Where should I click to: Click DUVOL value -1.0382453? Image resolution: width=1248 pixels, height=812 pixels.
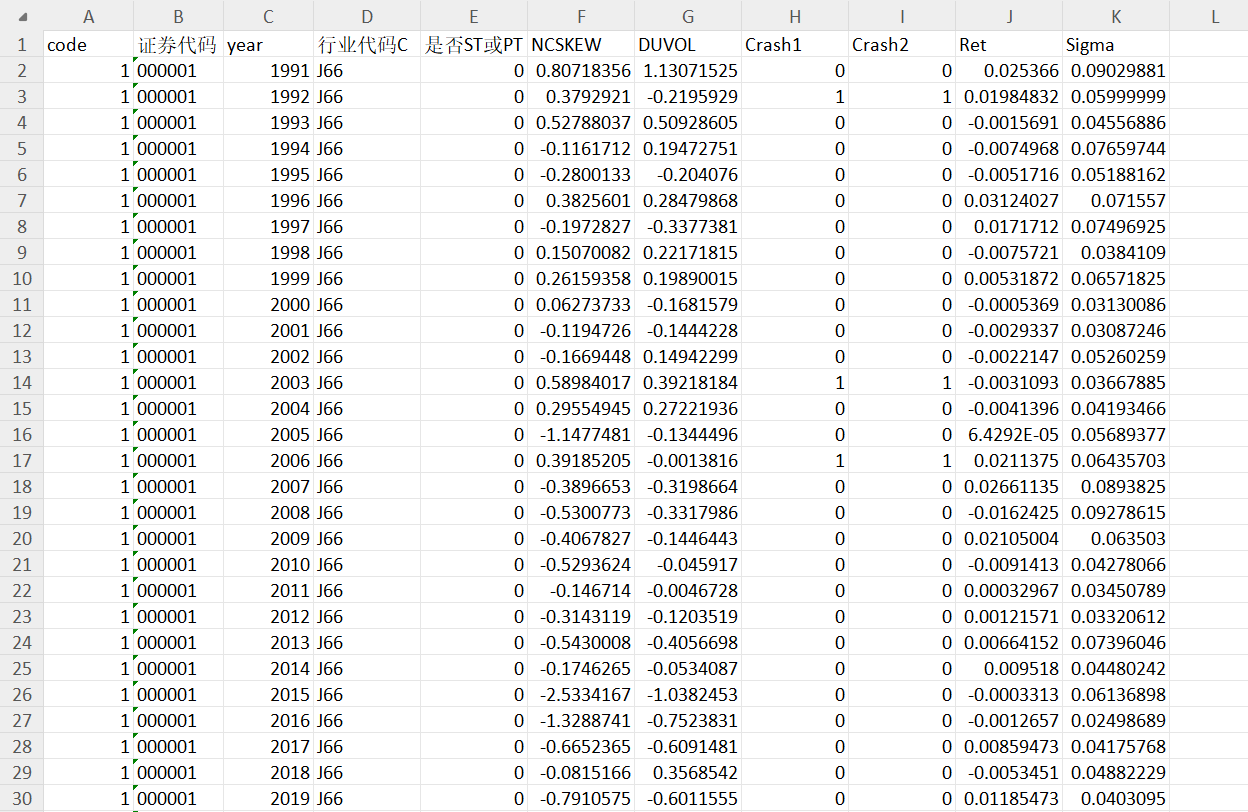point(688,695)
